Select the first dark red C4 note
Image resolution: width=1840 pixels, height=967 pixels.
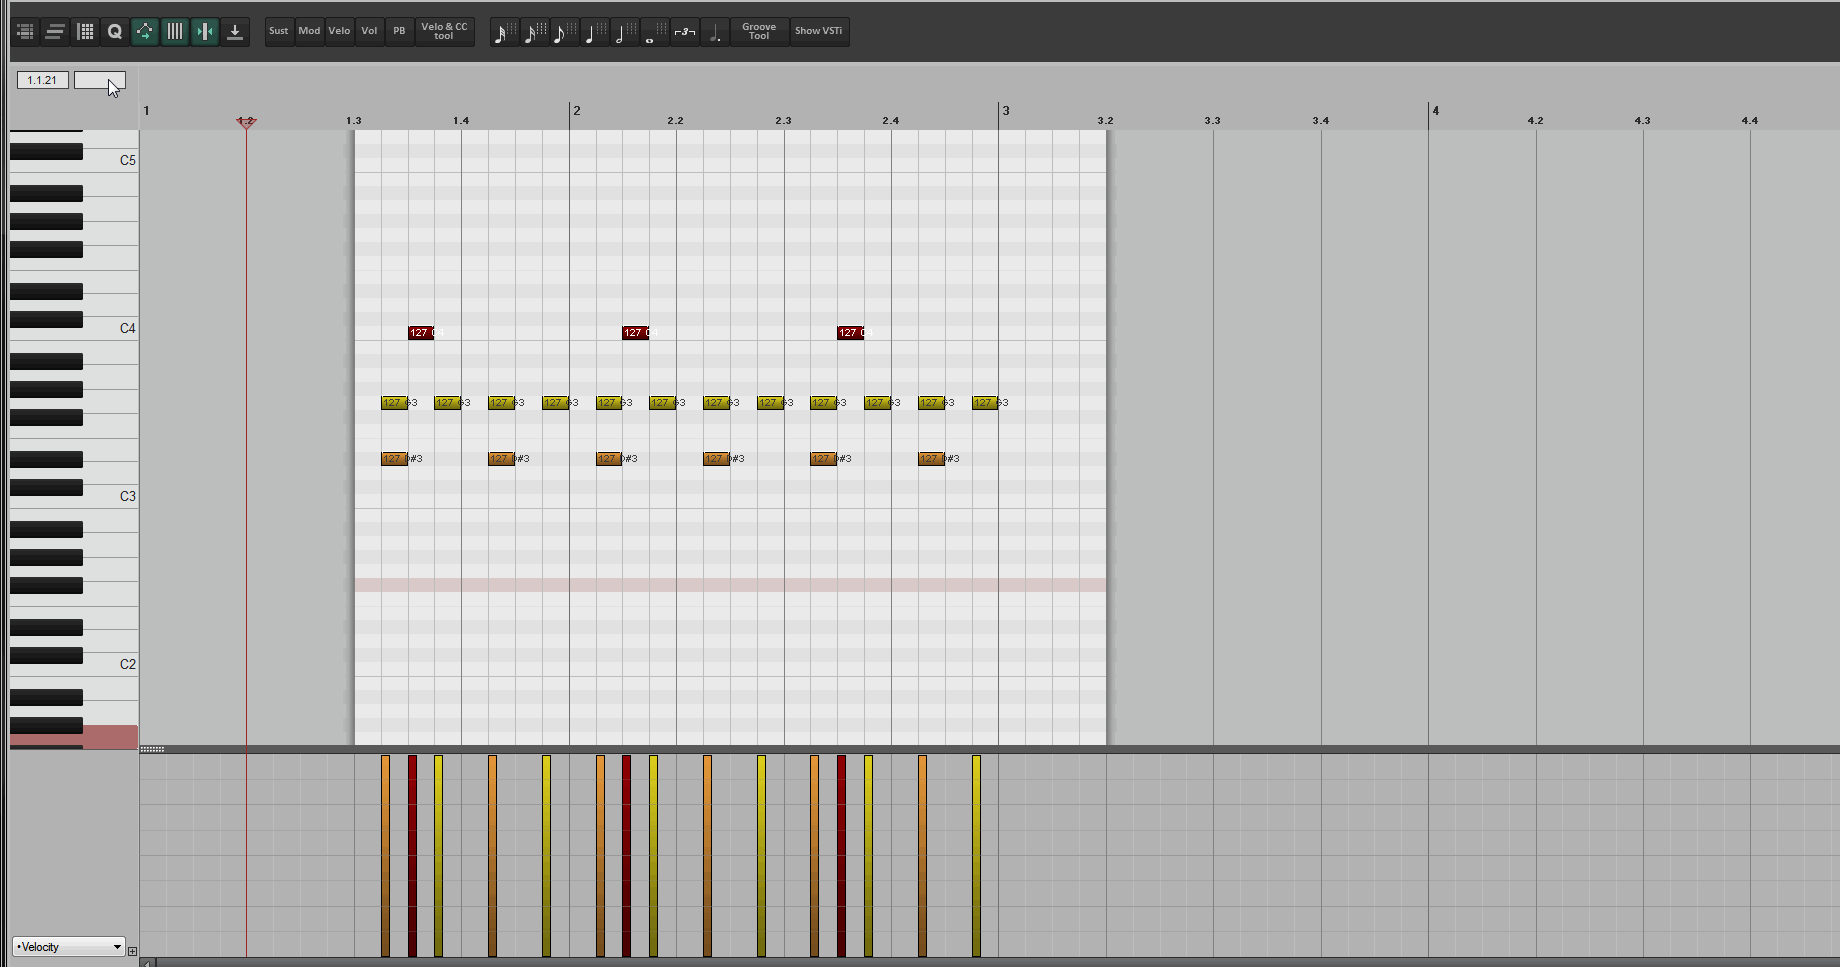pyautogui.click(x=421, y=333)
